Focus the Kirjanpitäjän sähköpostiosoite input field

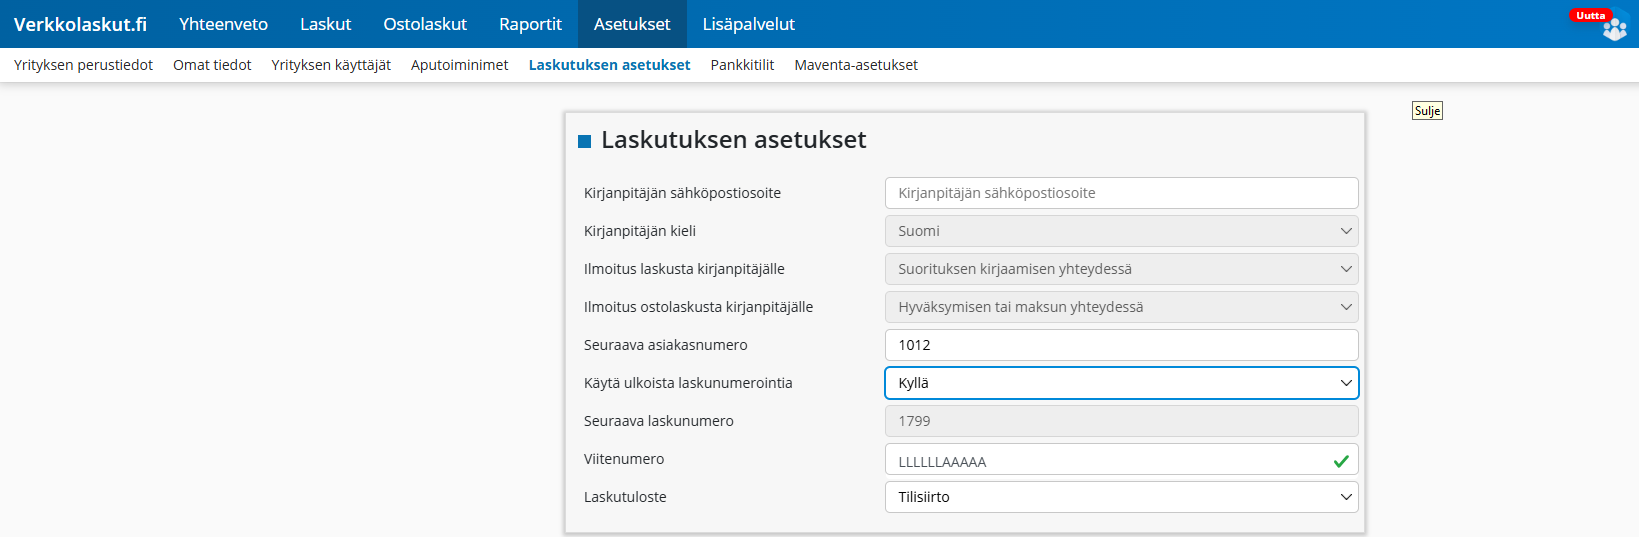[1121, 193]
